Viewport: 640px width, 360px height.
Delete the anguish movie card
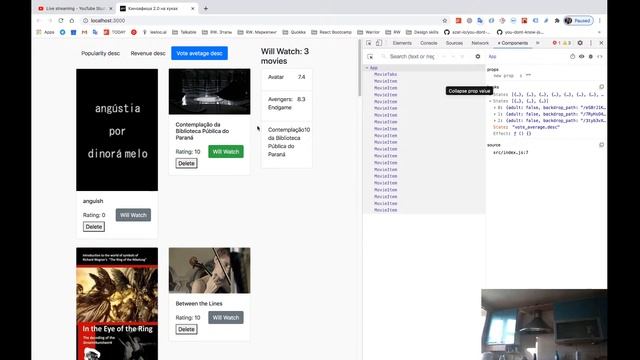click(94, 227)
